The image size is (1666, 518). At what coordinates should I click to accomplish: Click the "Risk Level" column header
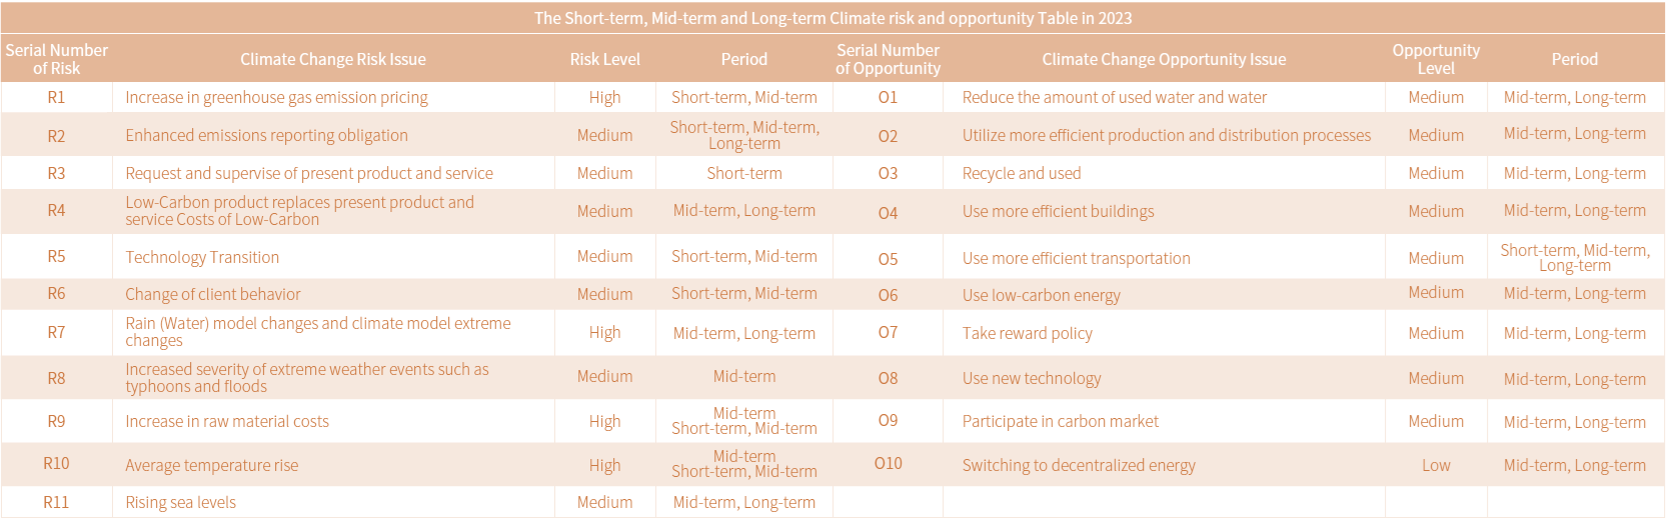point(605,59)
